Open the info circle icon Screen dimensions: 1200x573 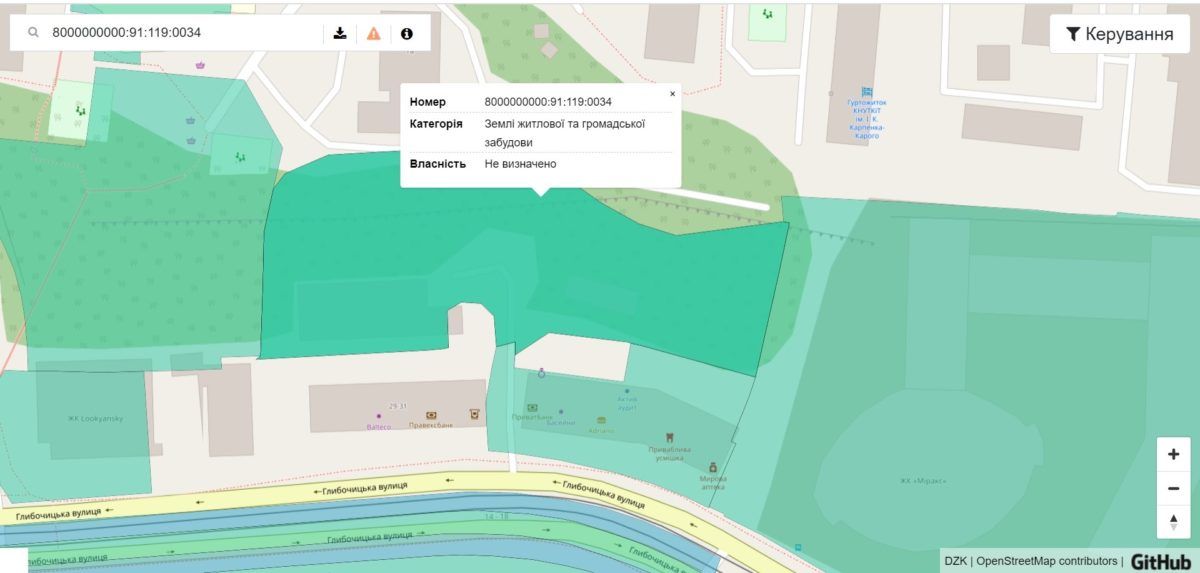tap(407, 33)
